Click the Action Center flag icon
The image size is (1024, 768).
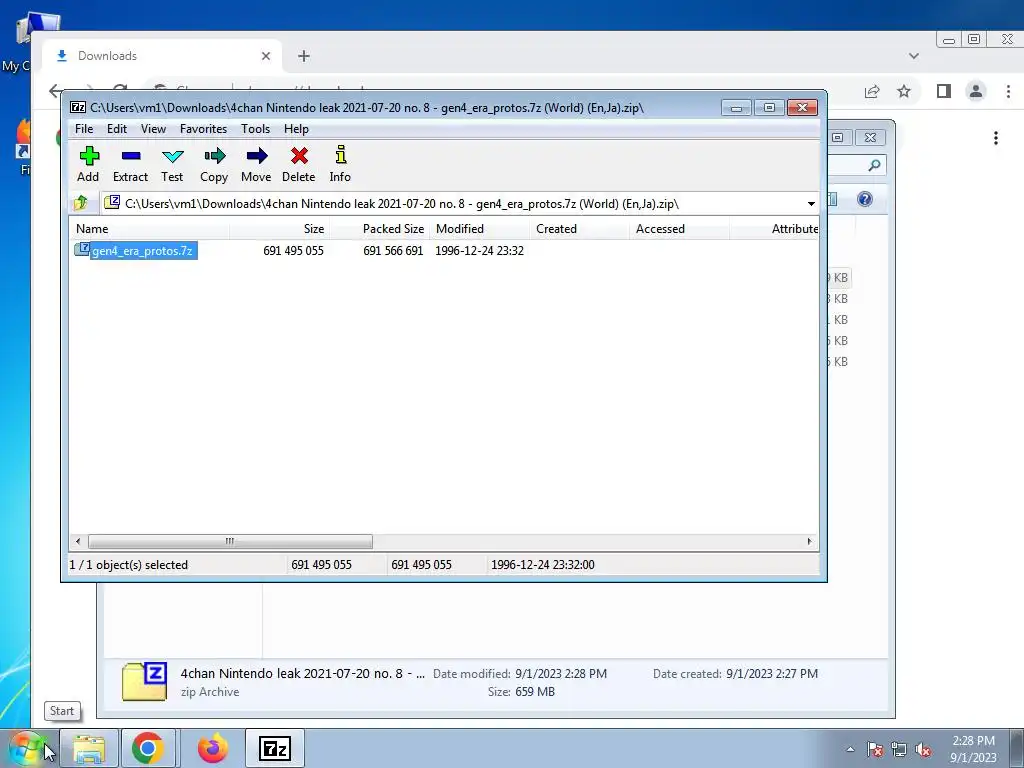875,749
